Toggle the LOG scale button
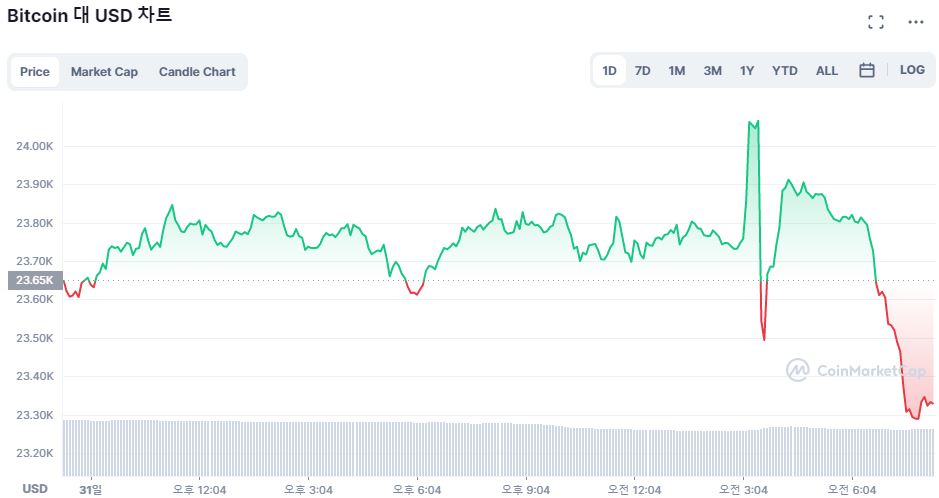This screenshot has height=498, width=939. [x=912, y=70]
